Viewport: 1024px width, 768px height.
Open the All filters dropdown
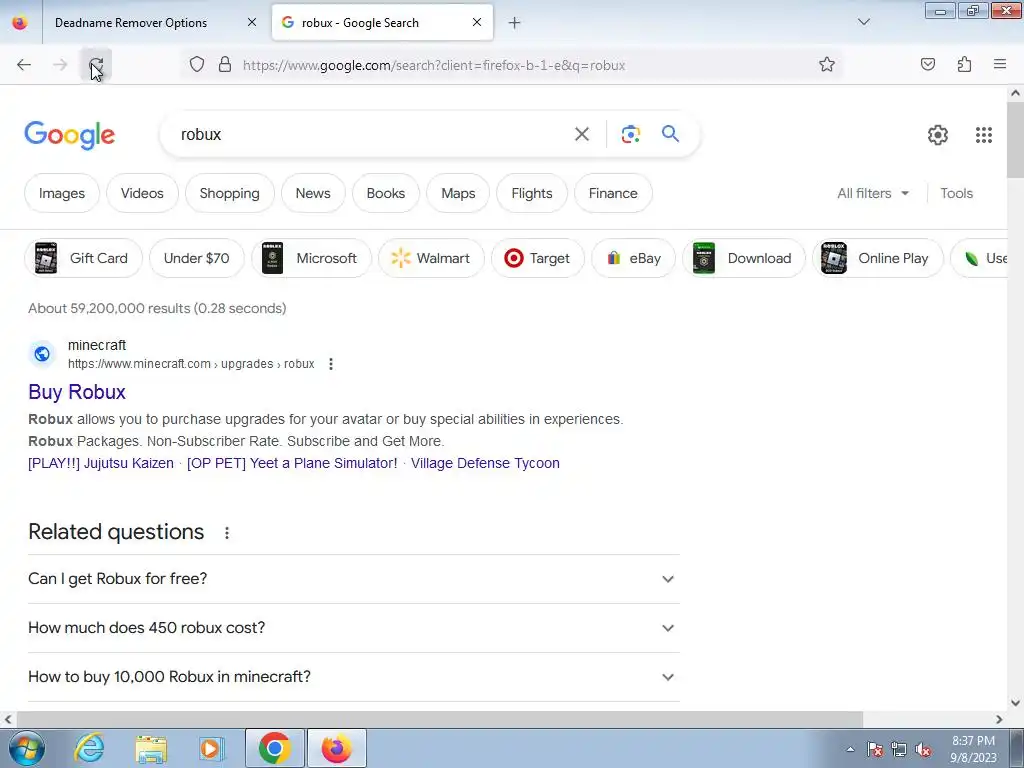873,193
